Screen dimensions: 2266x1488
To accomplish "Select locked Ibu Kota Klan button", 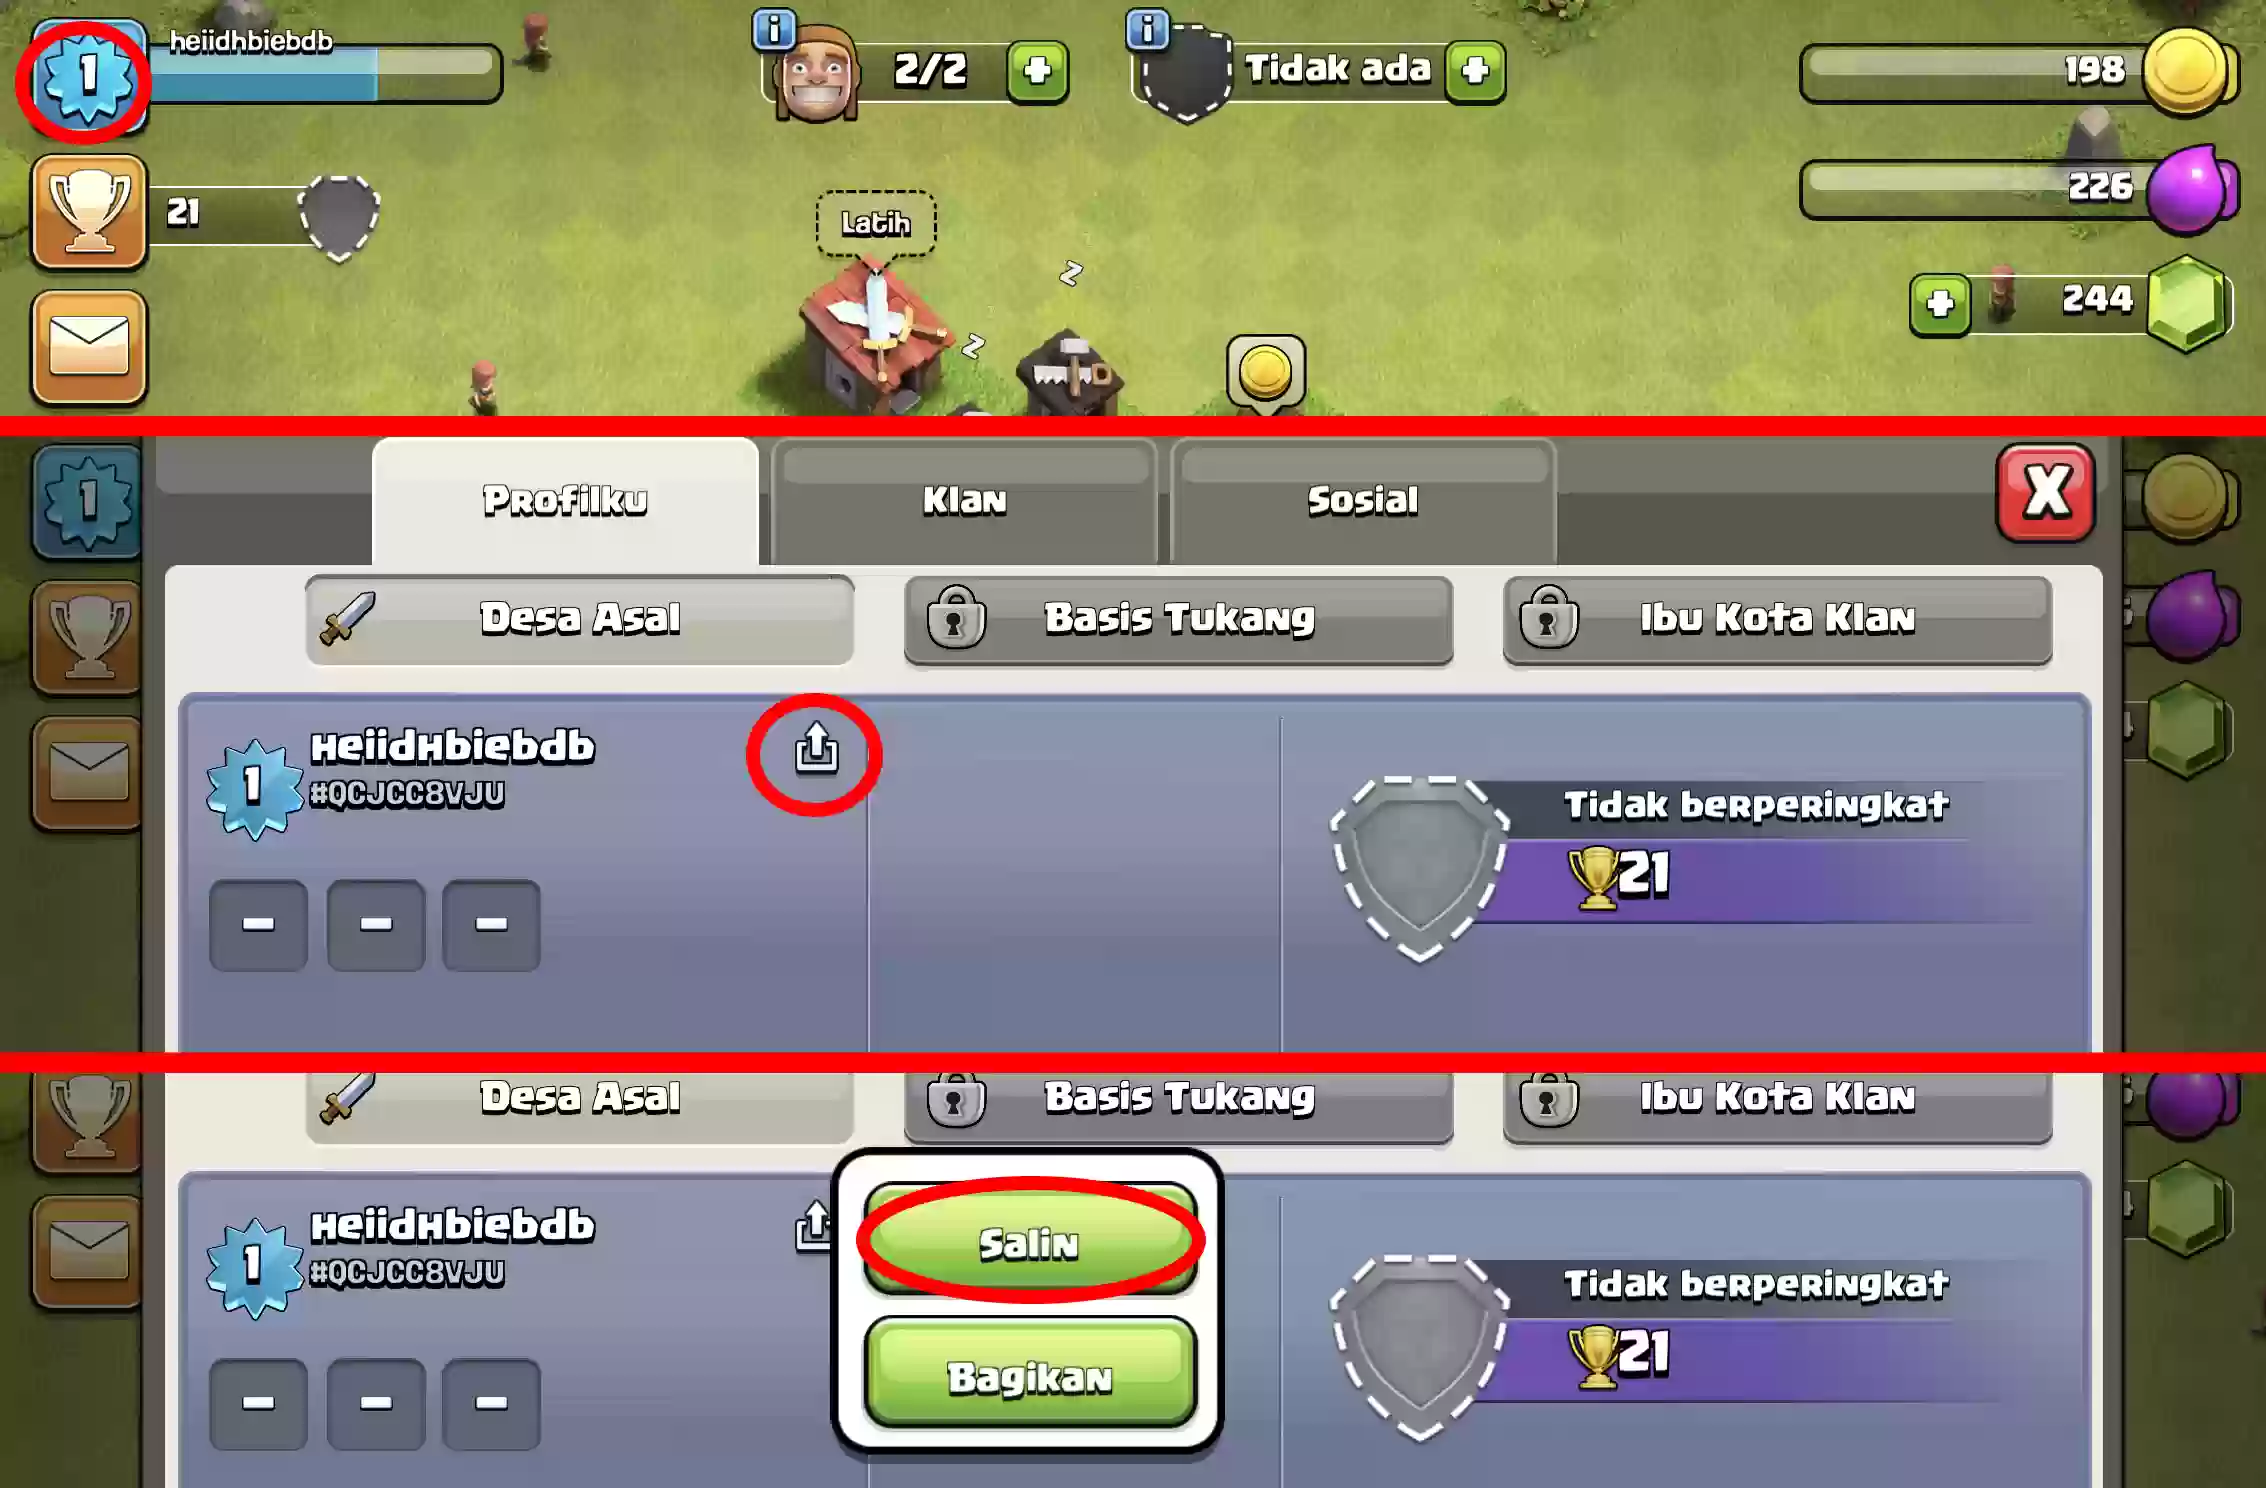I will [x=1777, y=620].
